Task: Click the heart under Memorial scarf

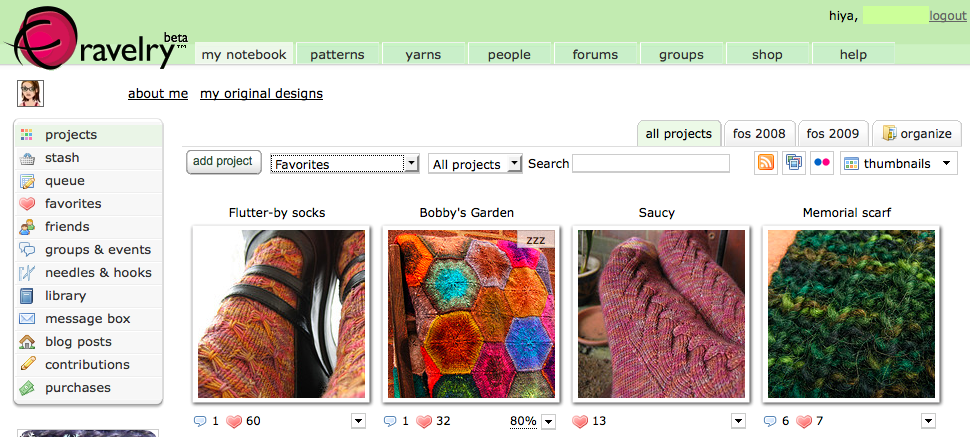Action: point(804,422)
